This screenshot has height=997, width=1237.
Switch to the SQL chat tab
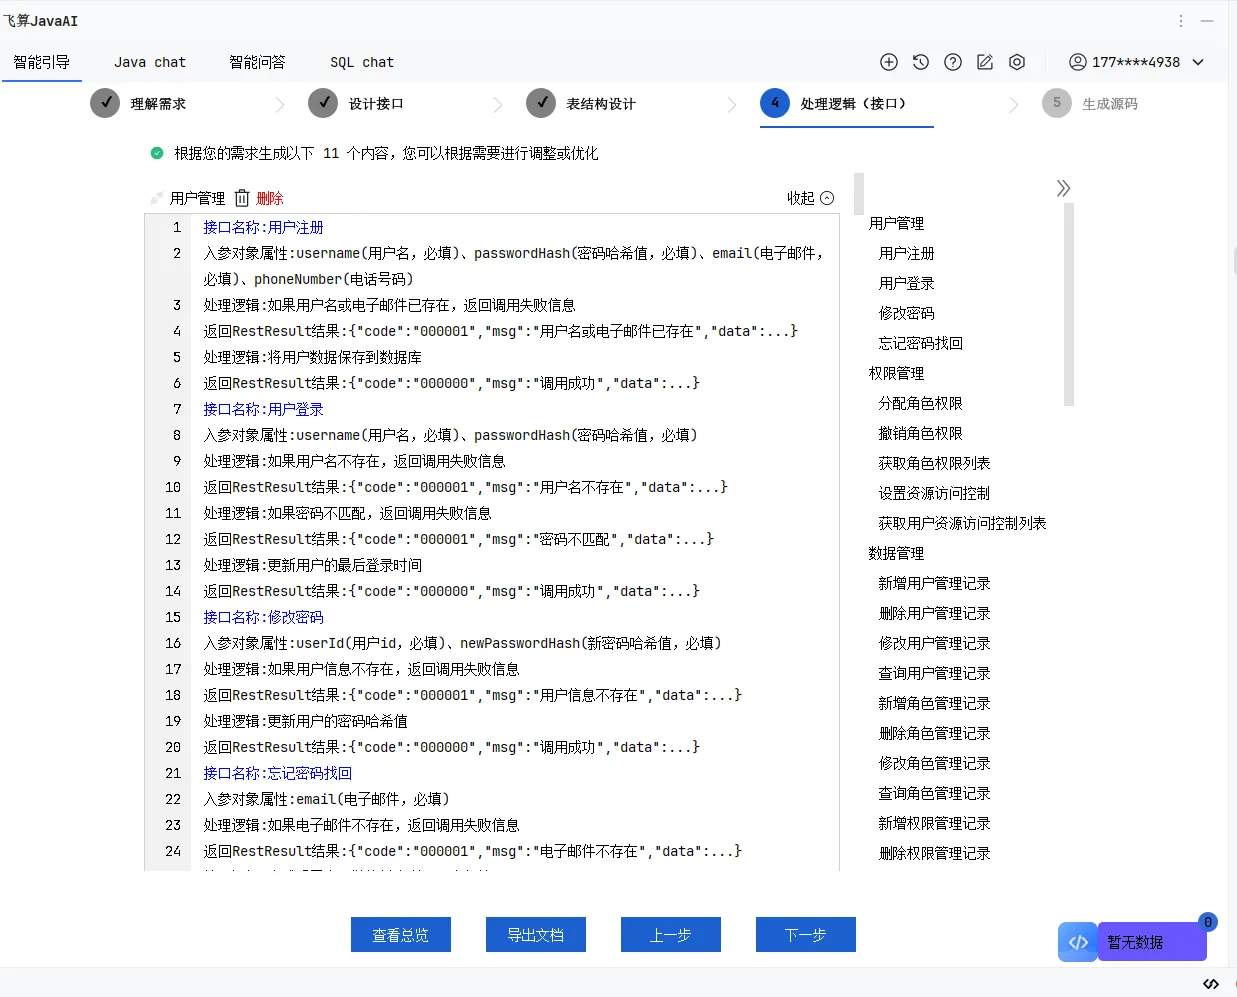(362, 62)
